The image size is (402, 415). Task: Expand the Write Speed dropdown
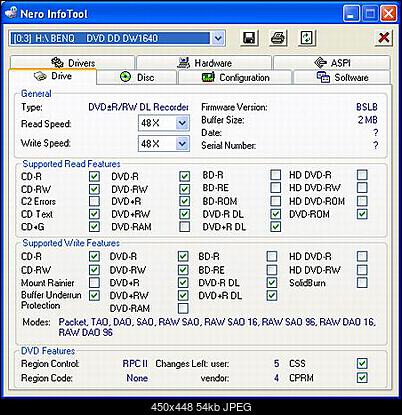[182, 144]
